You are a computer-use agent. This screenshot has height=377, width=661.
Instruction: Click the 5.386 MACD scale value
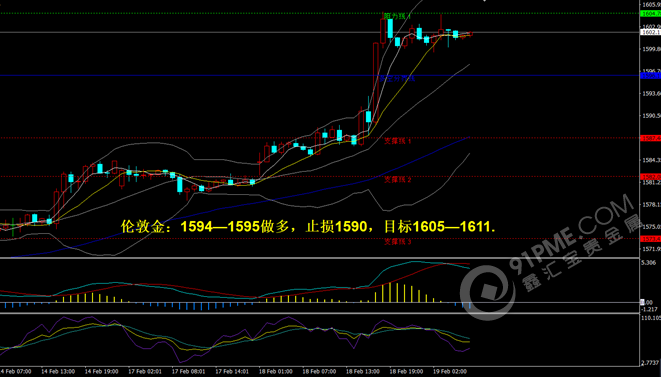pyautogui.click(x=648, y=263)
